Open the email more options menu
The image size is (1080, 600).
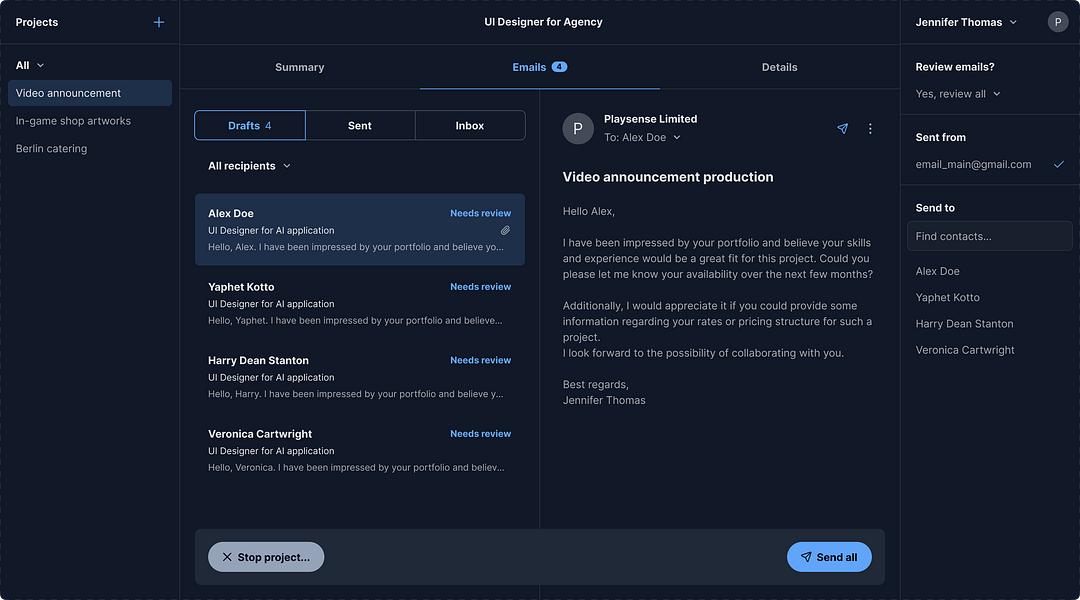pyautogui.click(x=870, y=129)
